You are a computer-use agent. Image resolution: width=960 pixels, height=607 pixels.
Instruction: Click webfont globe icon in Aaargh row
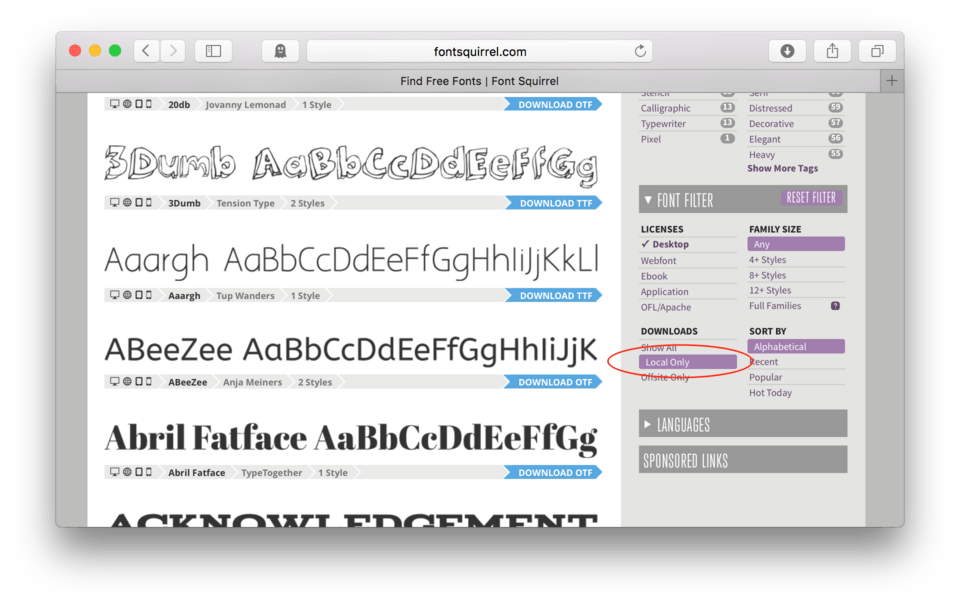(x=127, y=295)
